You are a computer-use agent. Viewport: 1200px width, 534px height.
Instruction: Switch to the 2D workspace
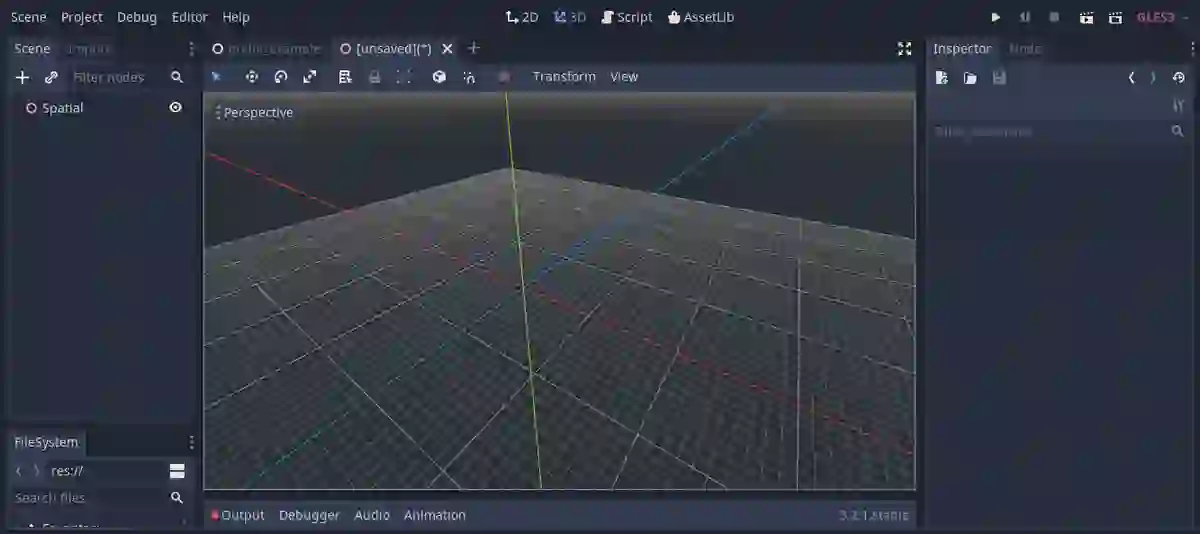(522, 17)
